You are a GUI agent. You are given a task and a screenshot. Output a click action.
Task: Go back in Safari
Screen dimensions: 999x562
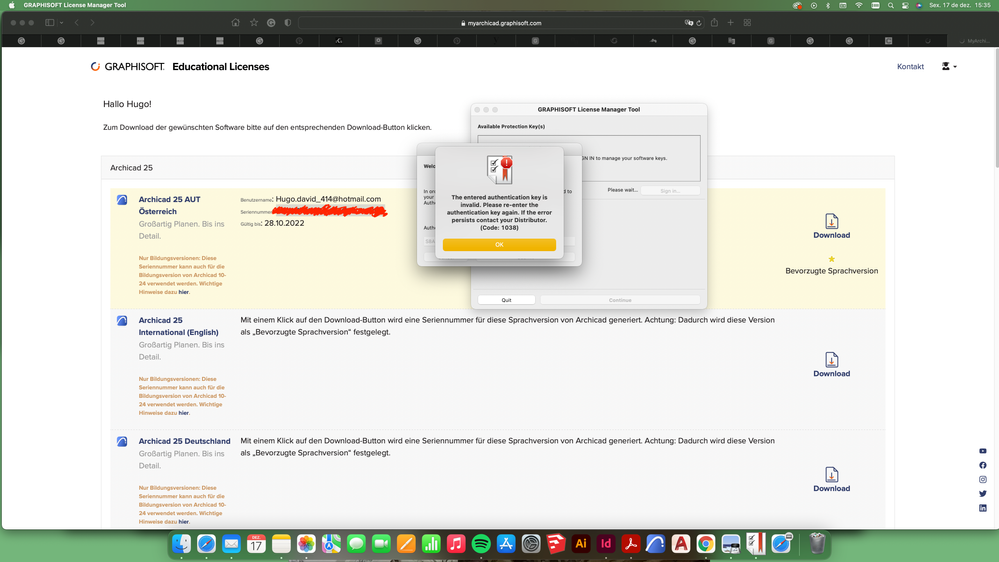pyautogui.click(x=76, y=22)
